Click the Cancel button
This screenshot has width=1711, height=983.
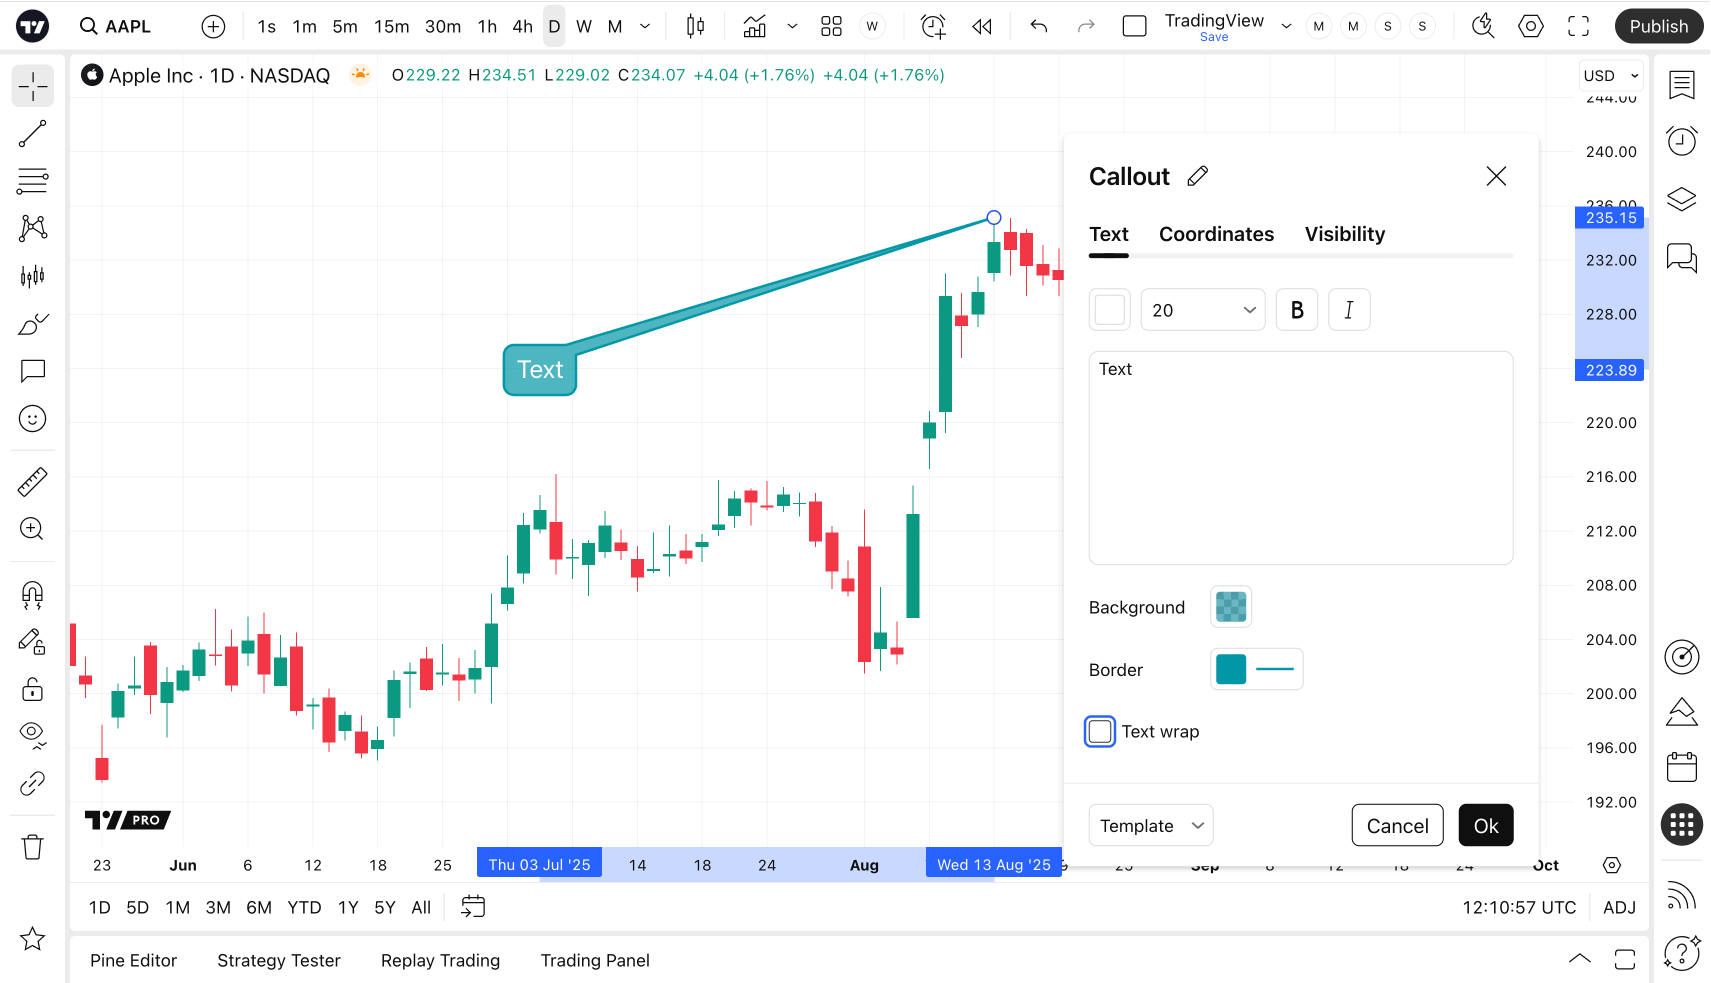tap(1398, 826)
